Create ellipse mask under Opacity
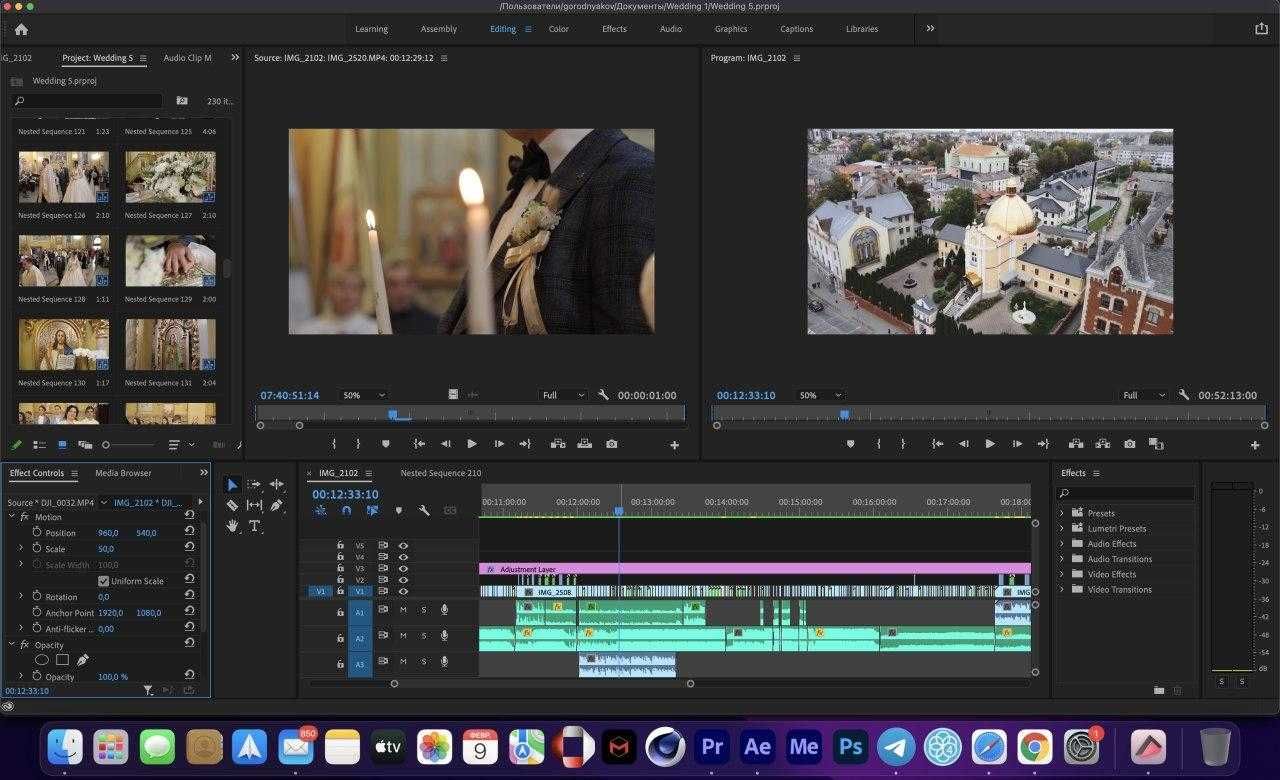The width and height of the screenshot is (1280, 780). [42, 660]
